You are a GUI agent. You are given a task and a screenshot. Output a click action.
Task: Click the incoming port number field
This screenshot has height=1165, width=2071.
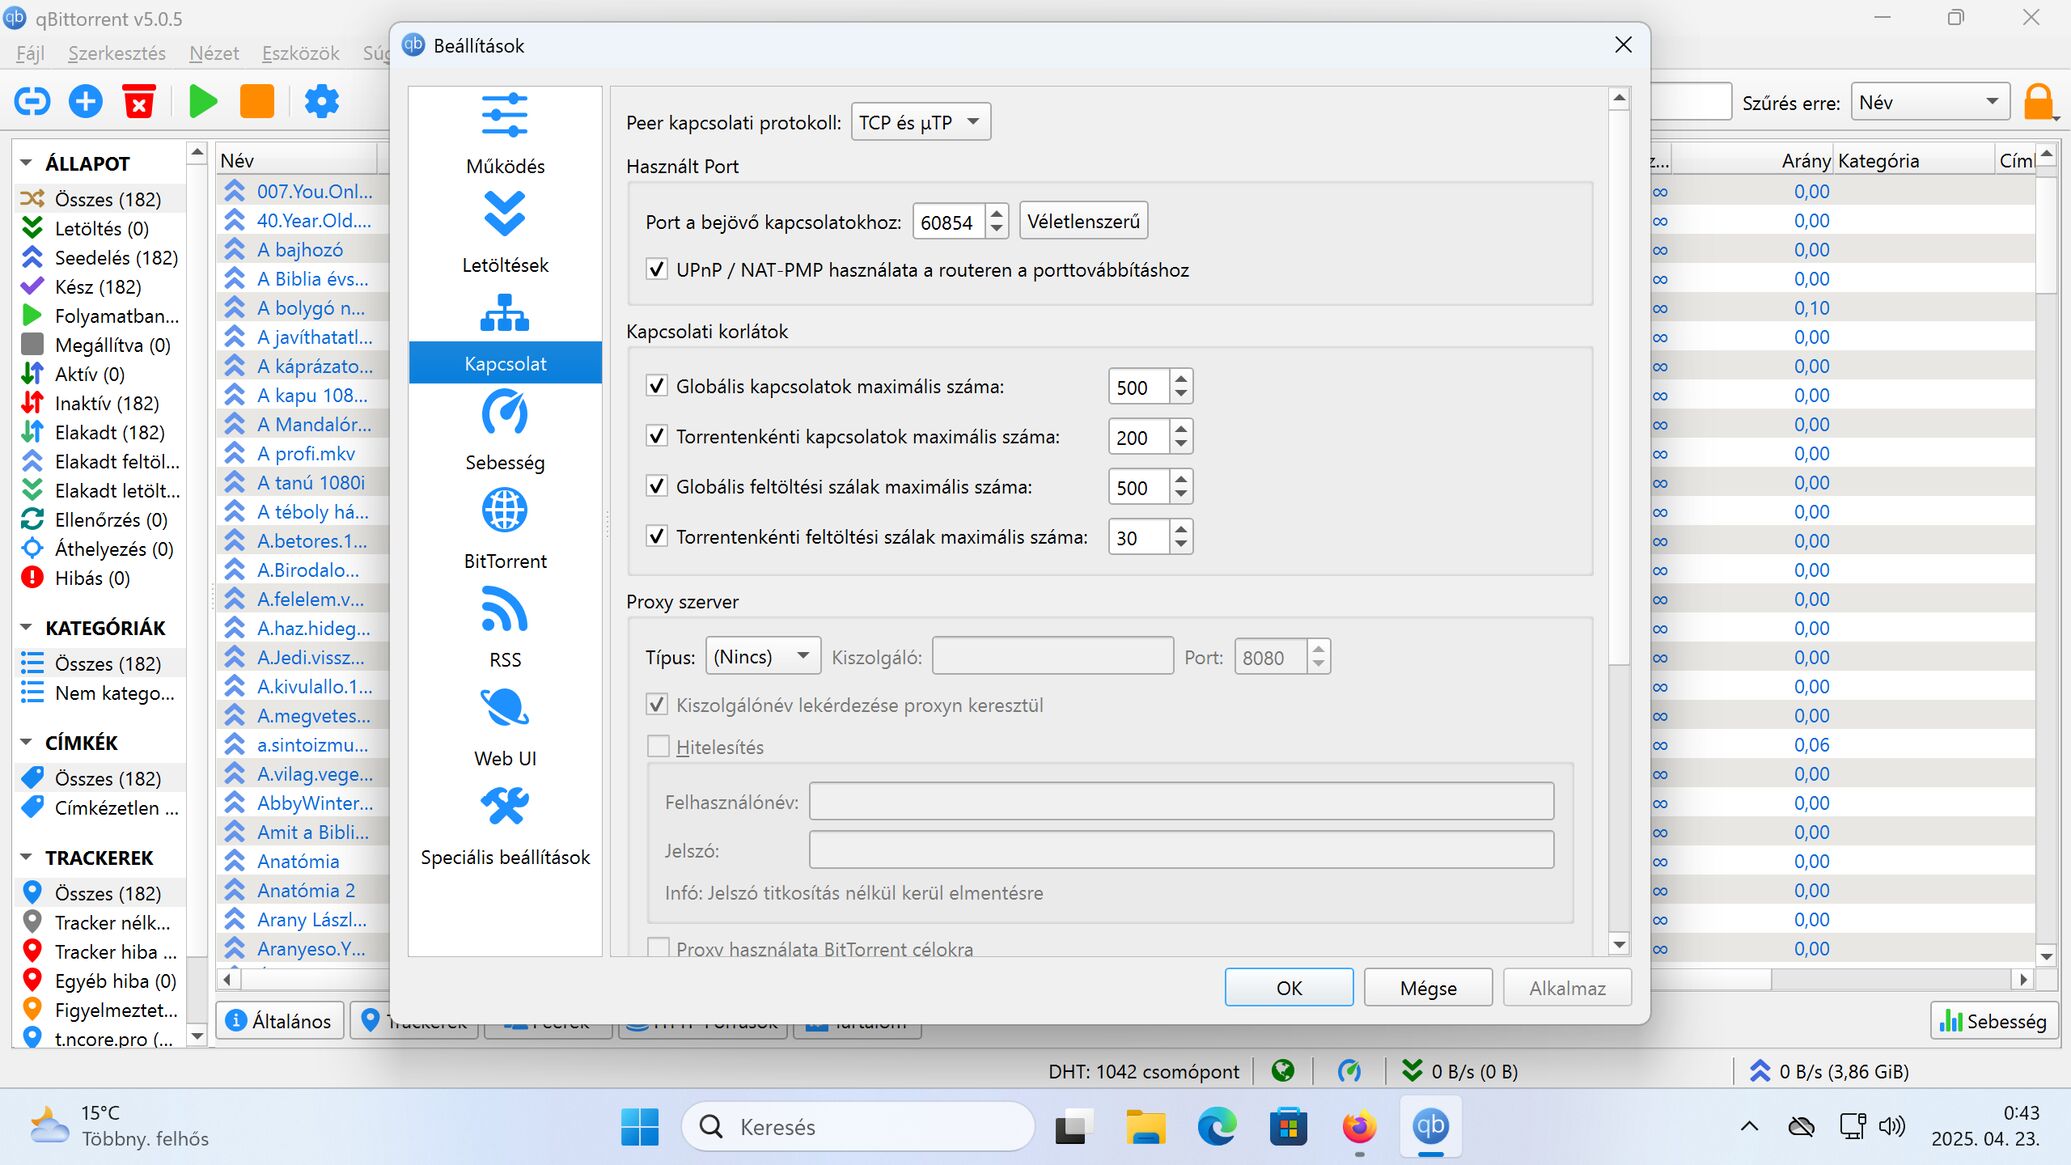(949, 222)
